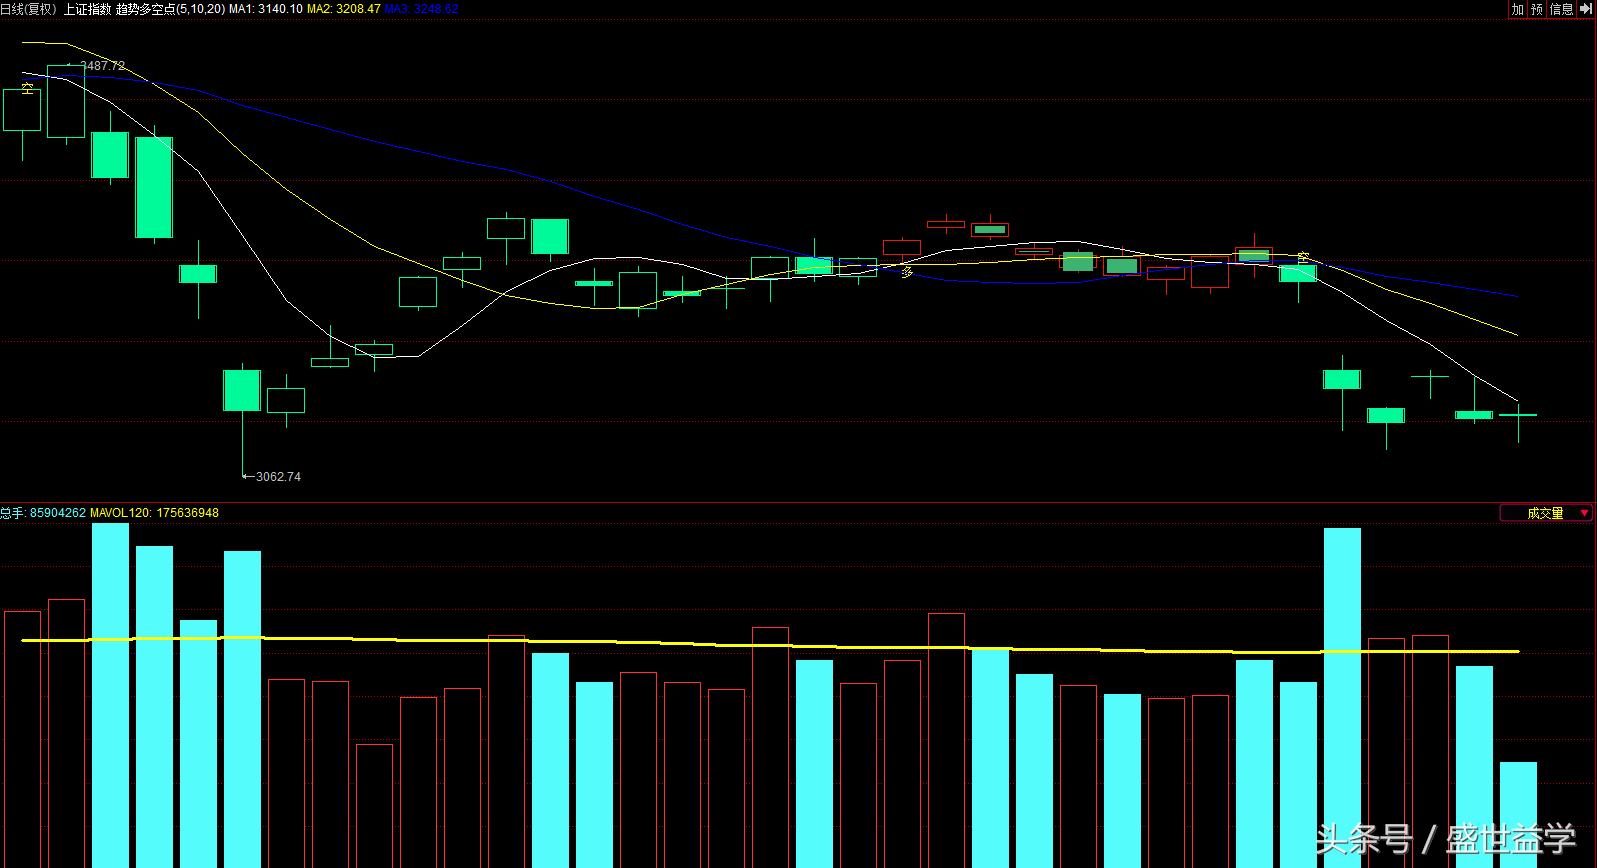Open the 成交量 indicator dropdown
This screenshot has height=868, width=1597.
pyautogui.click(x=1545, y=513)
